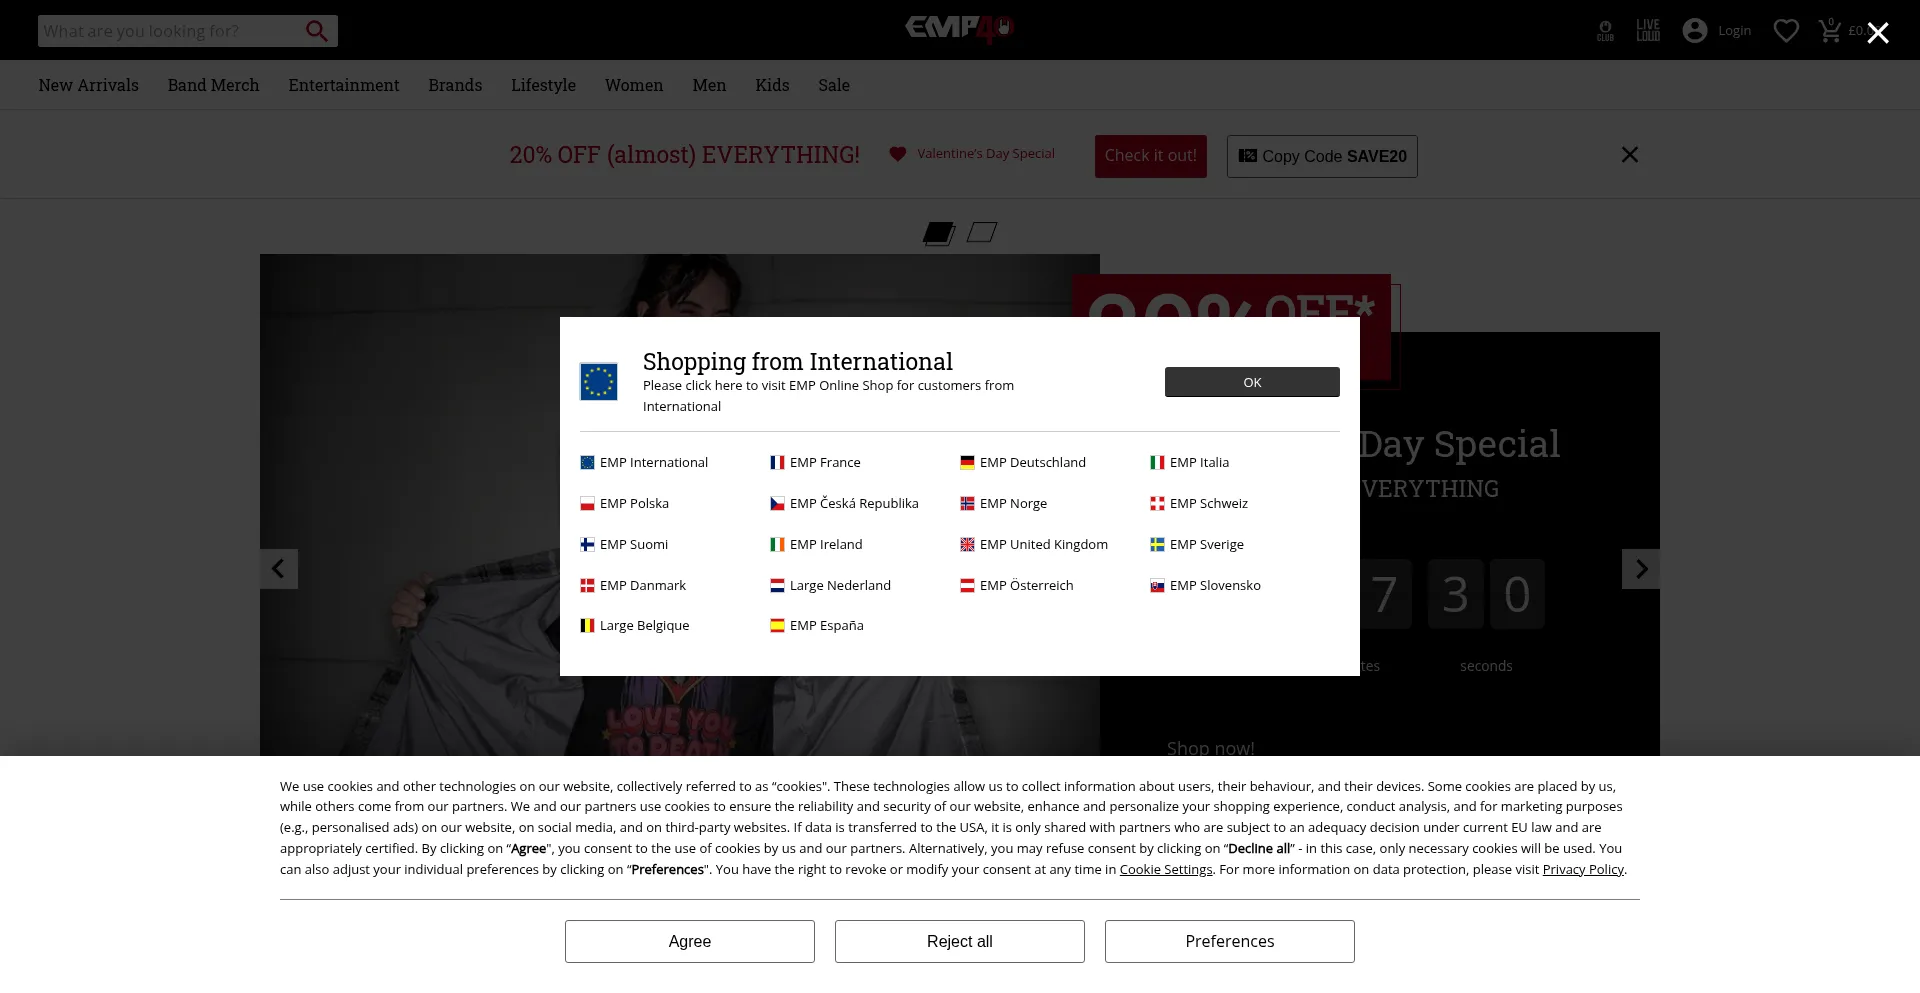Open the Cookie Settings link
The width and height of the screenshot is (1920, 993).
(1166, 869)
